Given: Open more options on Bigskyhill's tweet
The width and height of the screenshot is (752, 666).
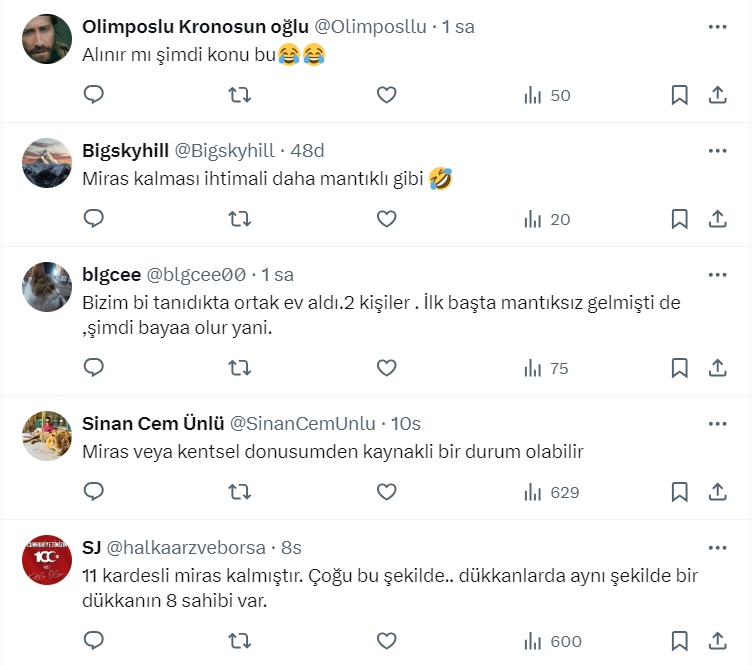Looking at the screenshot, I should [717, 151].
